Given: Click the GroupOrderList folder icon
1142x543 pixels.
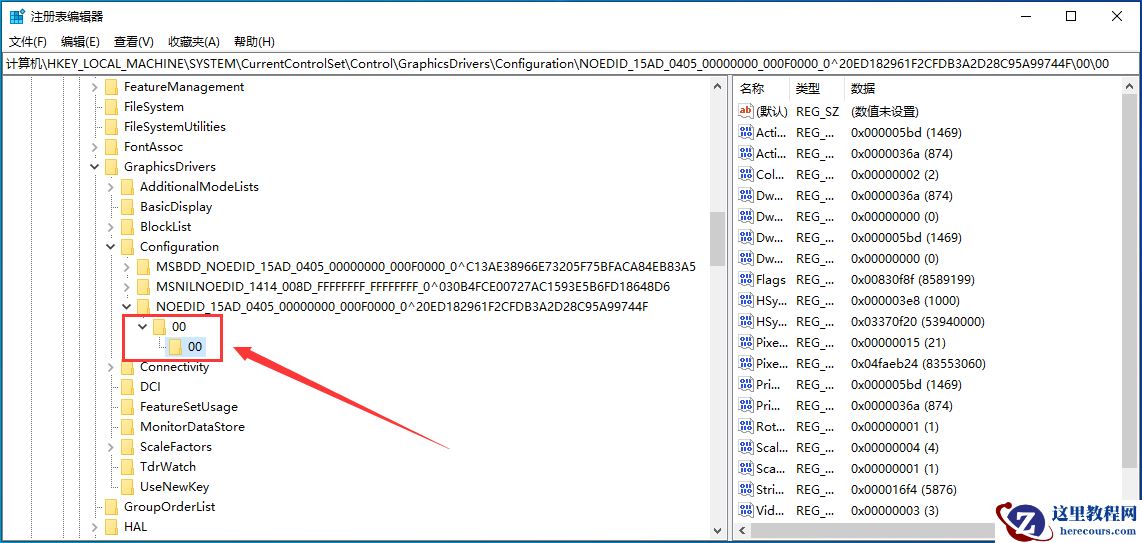Looking at the screenshot, I should pyautogui.click(x=111, y=507).
